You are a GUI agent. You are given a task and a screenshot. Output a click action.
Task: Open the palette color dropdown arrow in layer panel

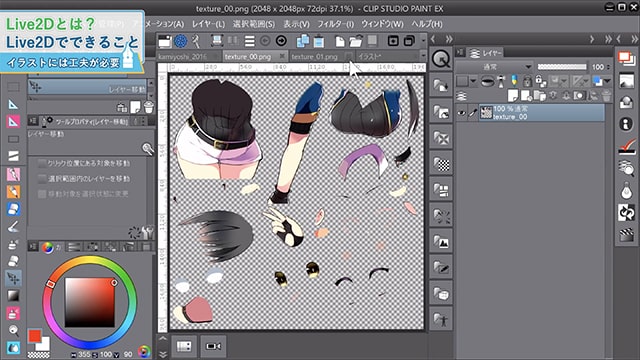(x=473, y=82)
